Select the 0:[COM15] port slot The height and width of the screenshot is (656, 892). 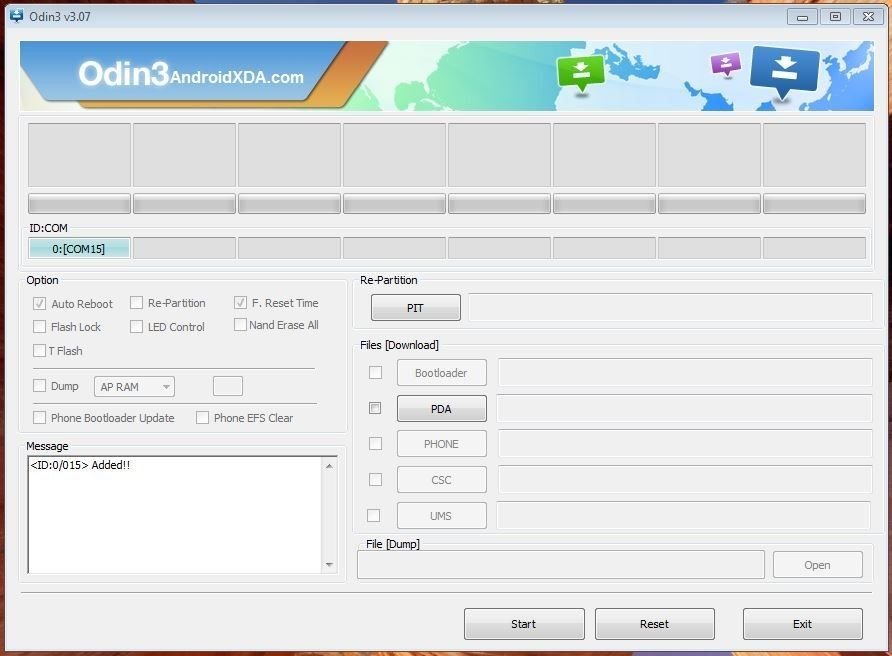(x=79, y=249)
